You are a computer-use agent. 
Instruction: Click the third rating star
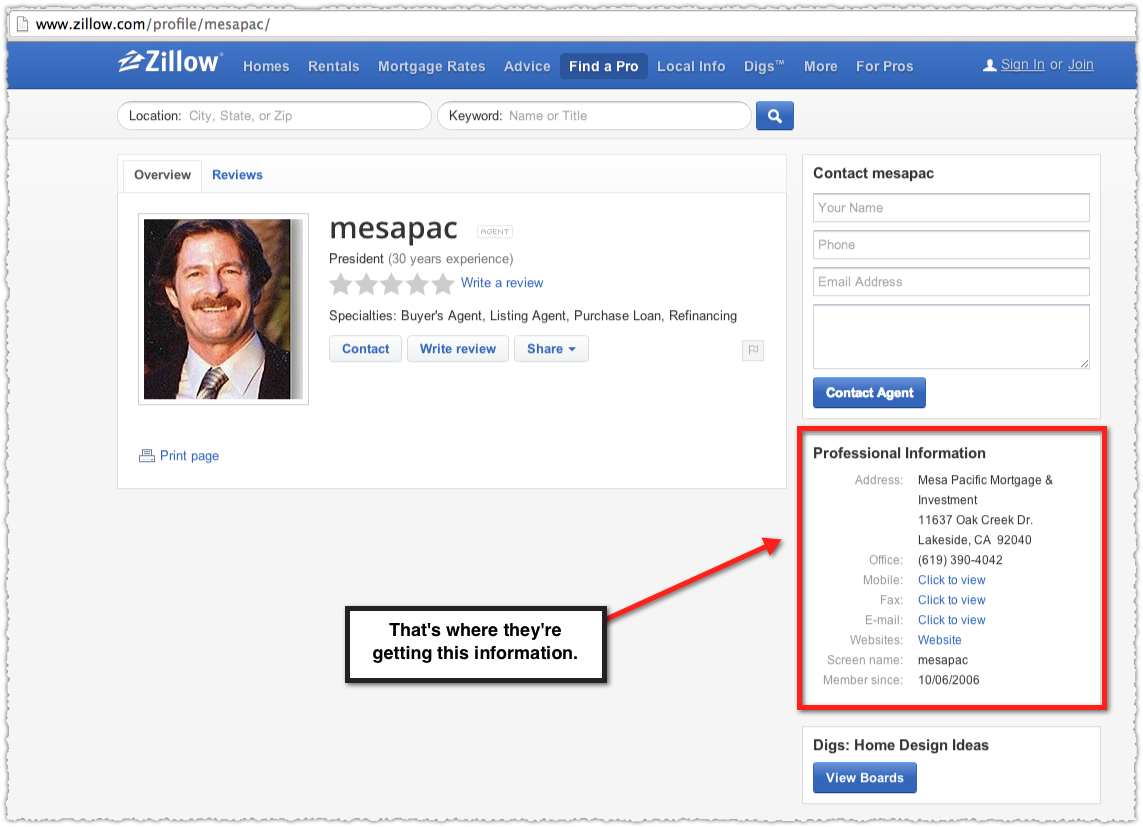[391, 283]
